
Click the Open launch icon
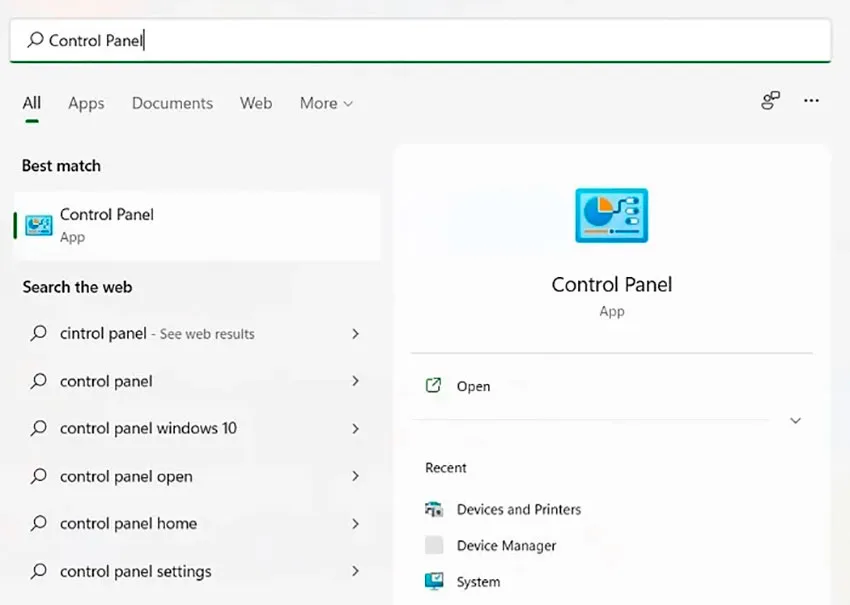(x=433, y=385)
